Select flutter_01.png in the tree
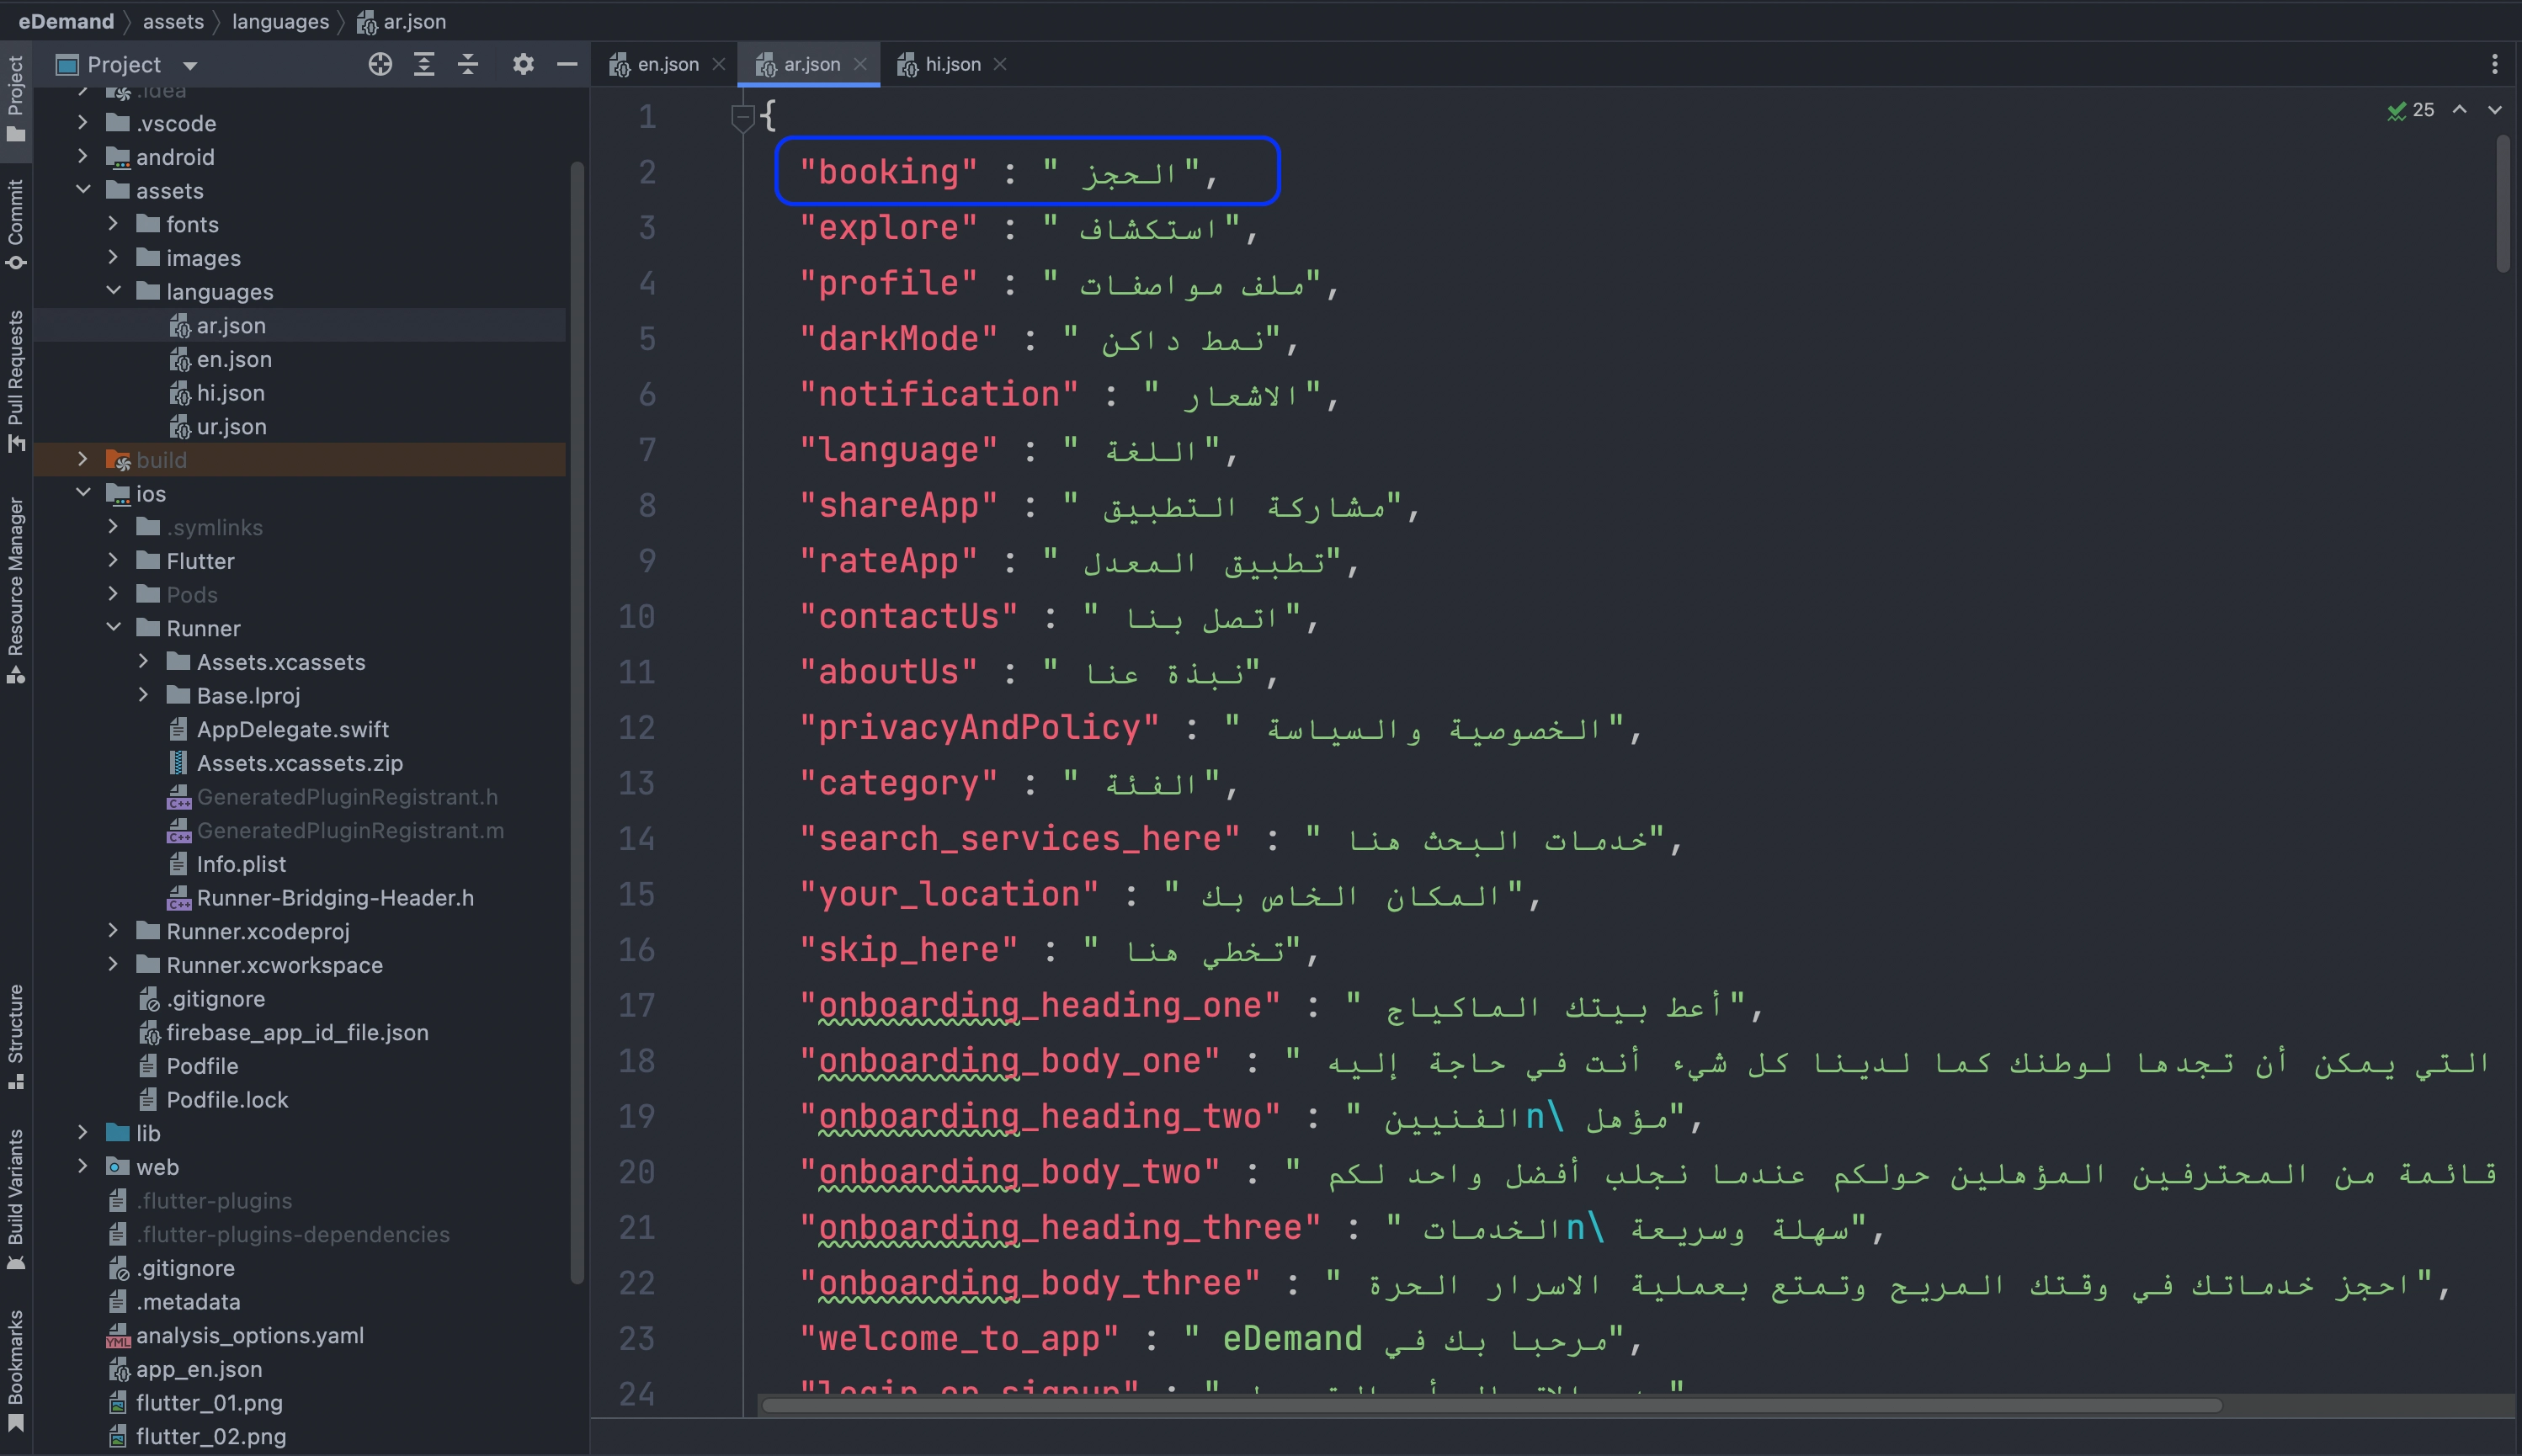This screenshot has height=1456, width=2522. click(209, 1403)
